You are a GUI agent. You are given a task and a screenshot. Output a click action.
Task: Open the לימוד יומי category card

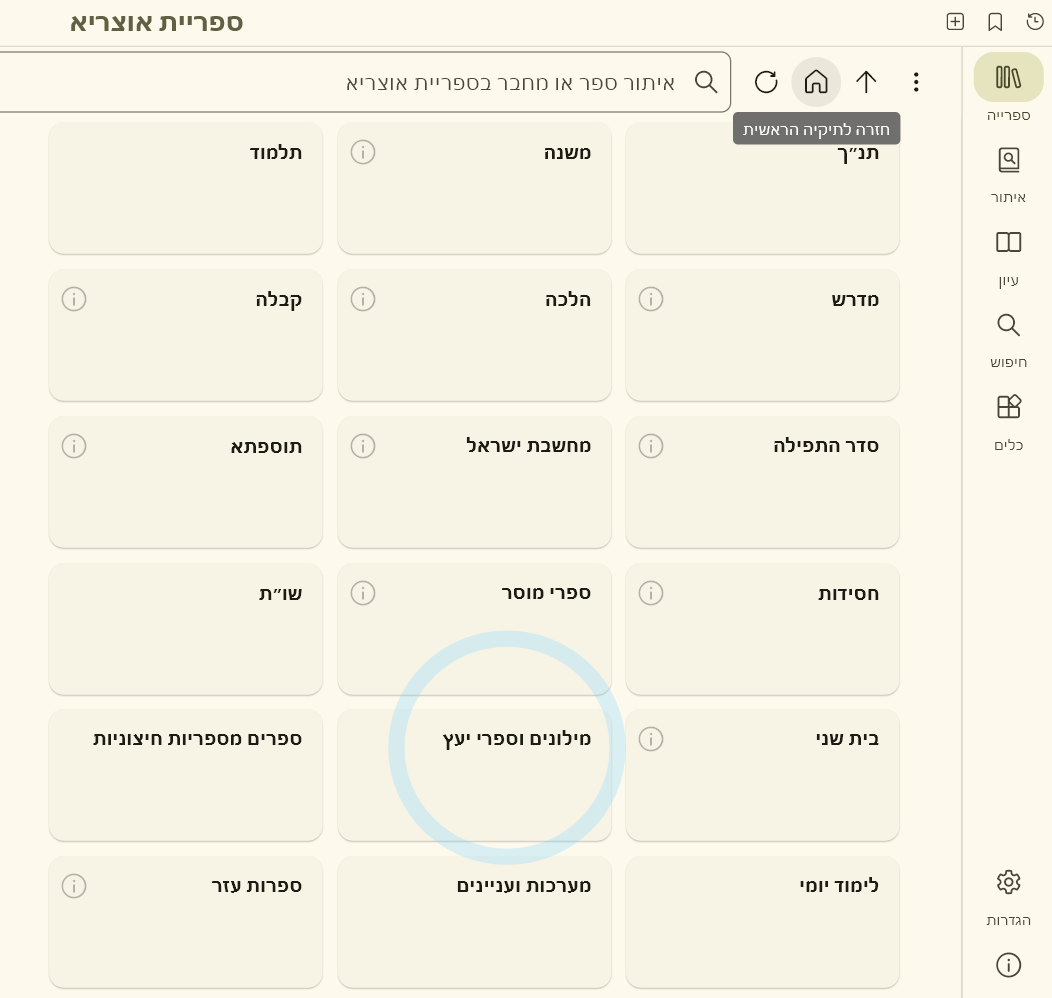point(762,922)
